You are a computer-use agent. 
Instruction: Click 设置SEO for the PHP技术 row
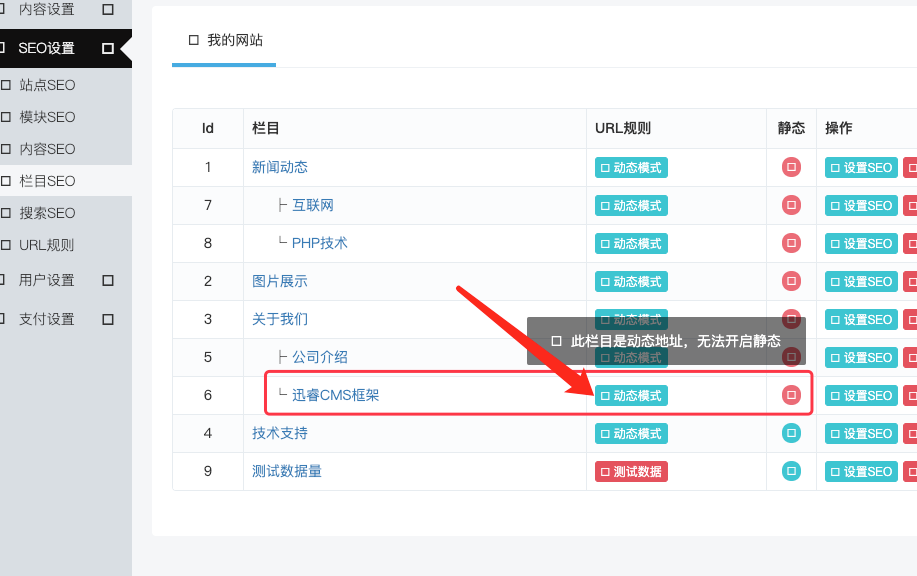tap(861, 244)
